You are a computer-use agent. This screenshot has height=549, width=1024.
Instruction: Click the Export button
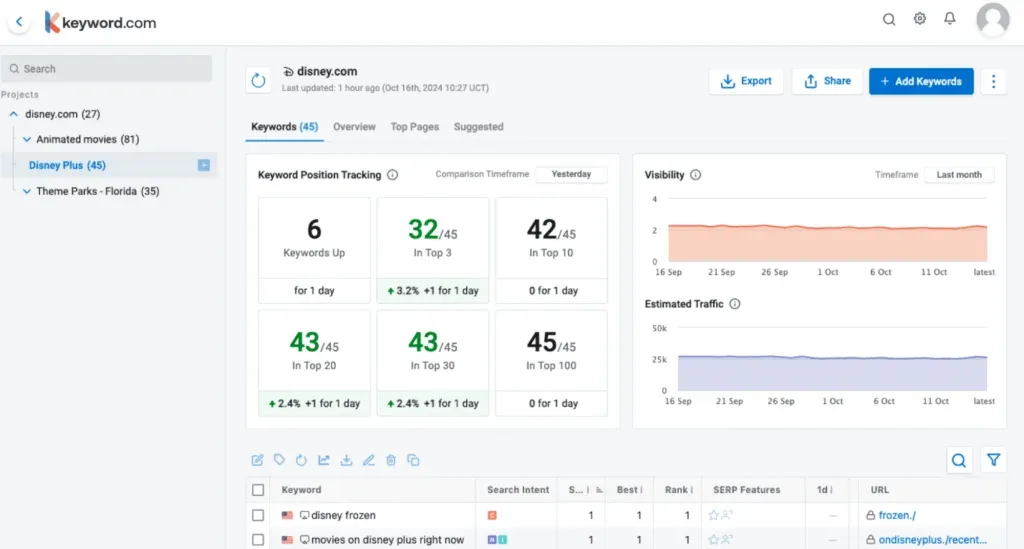pos(746,82)
